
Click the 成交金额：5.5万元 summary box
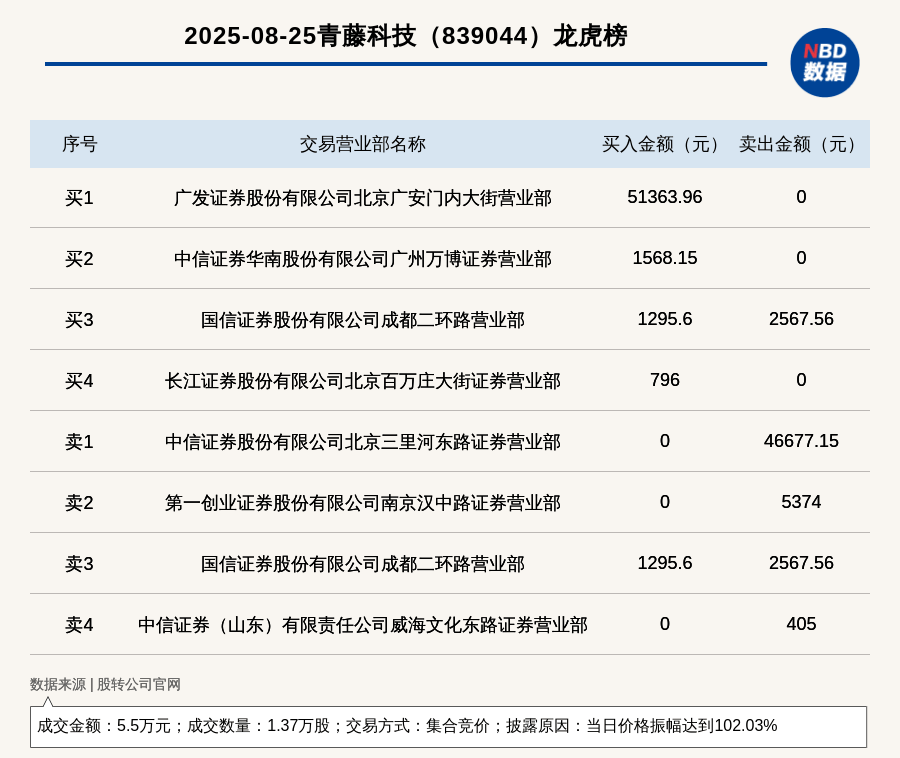click(x=448, y=726)
